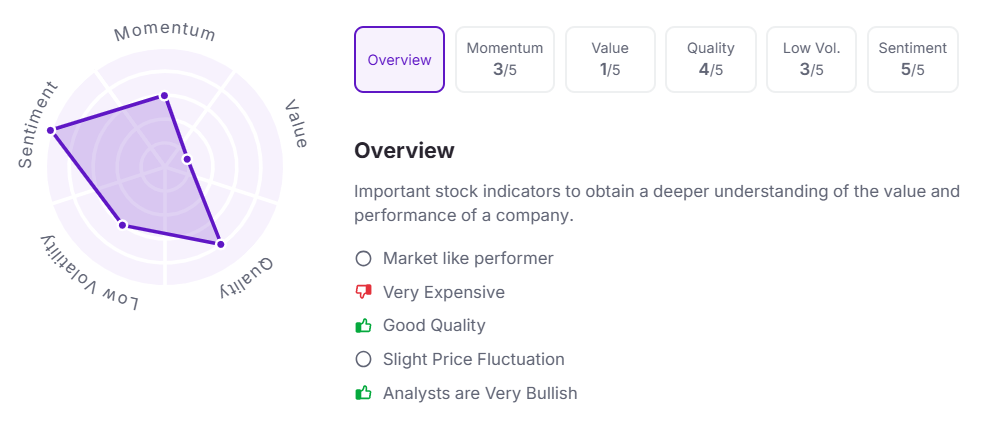Click the Sentiment data point on radar chart
984x428 pixels.
52,130
